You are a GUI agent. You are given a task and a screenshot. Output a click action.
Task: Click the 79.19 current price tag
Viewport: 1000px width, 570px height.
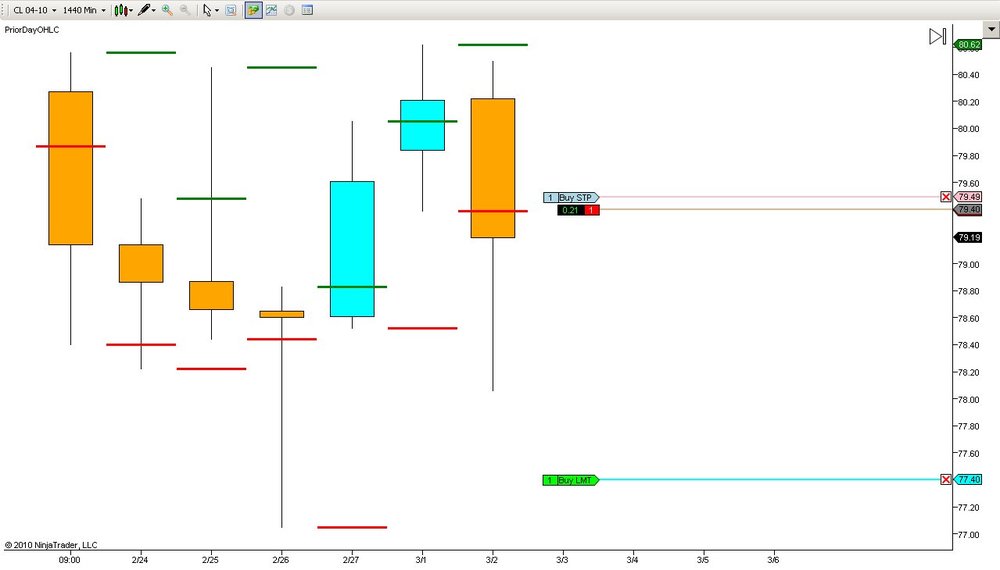click(968, 237)
